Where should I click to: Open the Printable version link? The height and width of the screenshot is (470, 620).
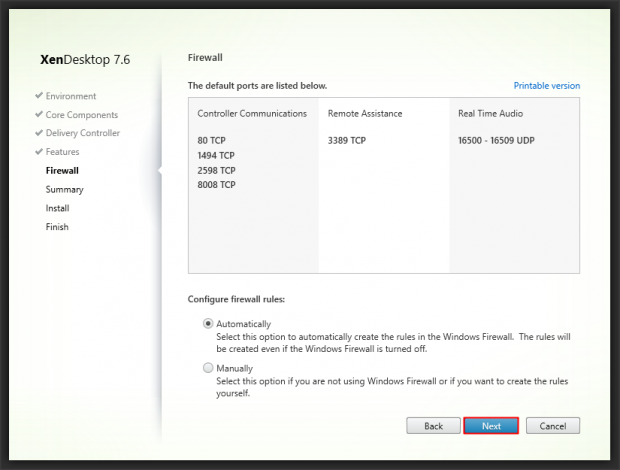pyautogui.click(x=546, y=86)
